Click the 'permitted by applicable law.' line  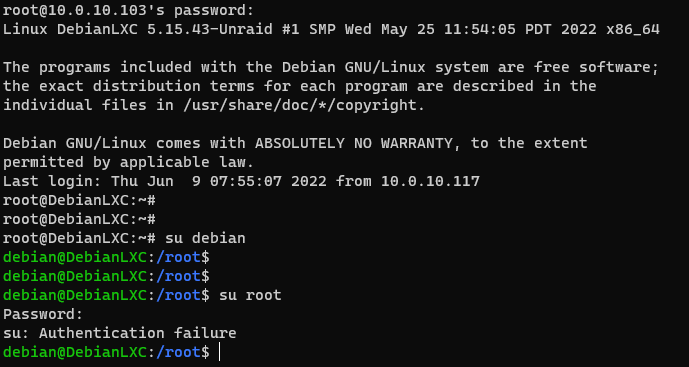[x=128, y=162]
